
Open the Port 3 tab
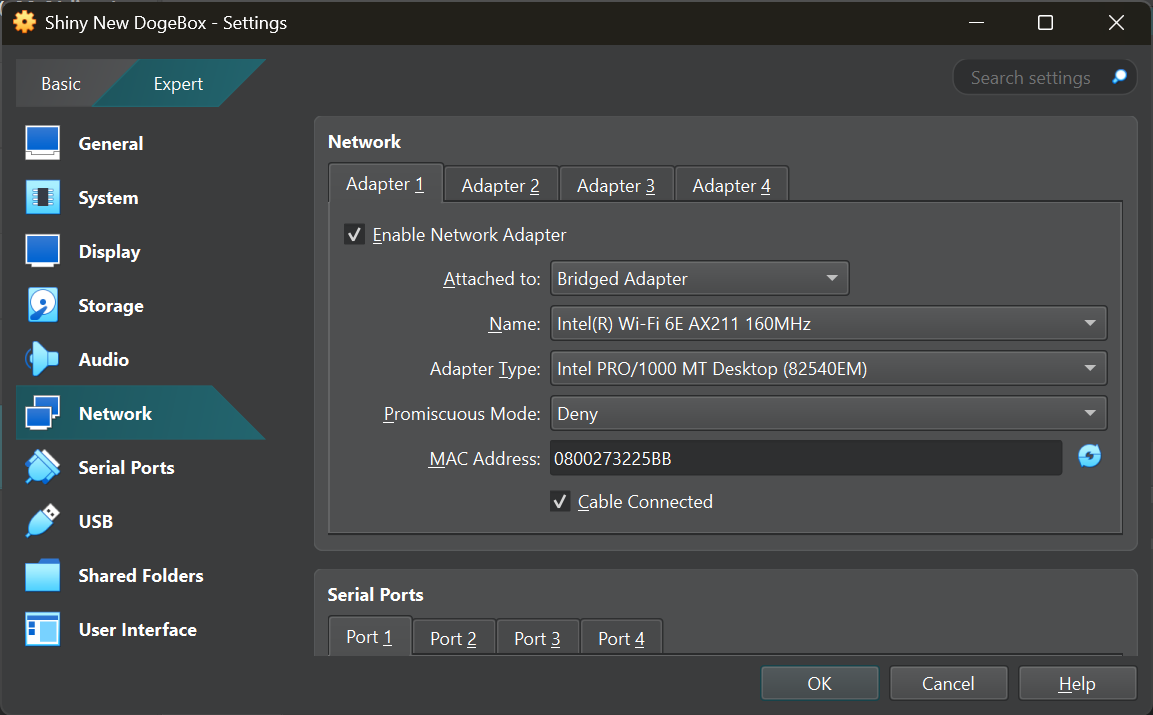pyautogui.click(x=538, y=638)
